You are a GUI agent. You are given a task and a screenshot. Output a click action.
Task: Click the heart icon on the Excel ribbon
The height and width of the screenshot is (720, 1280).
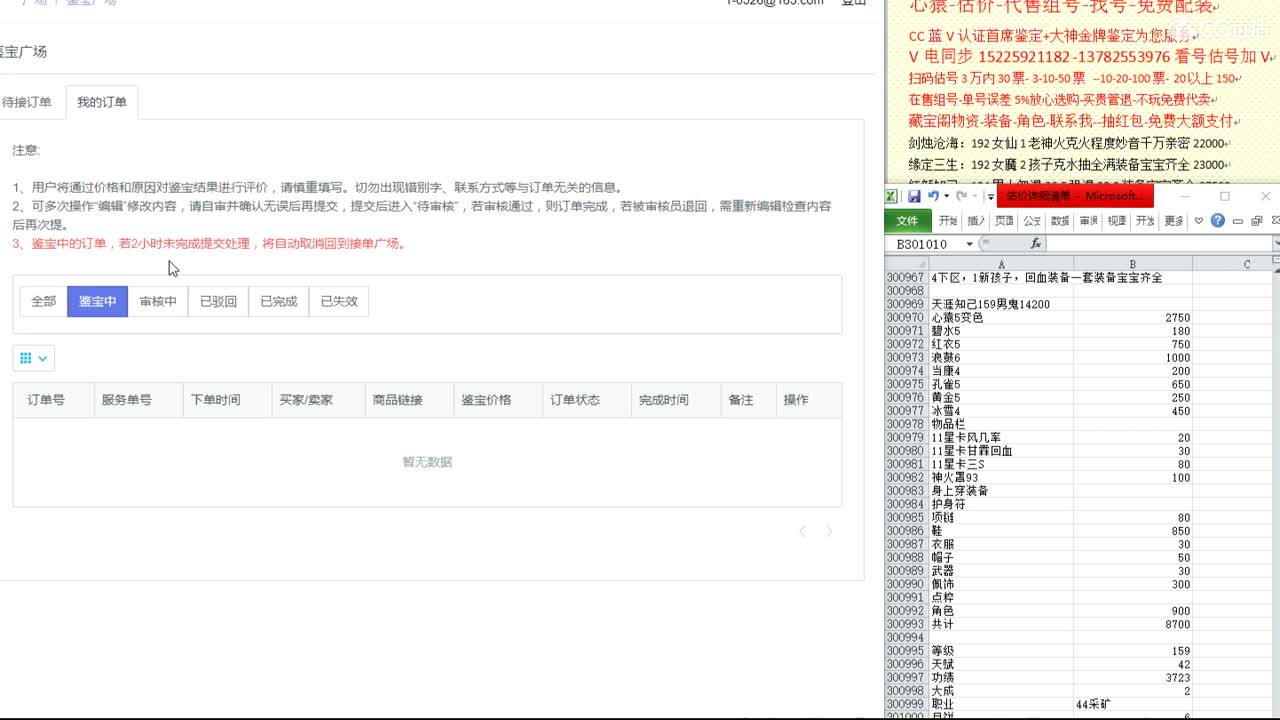click(1198, 221)
